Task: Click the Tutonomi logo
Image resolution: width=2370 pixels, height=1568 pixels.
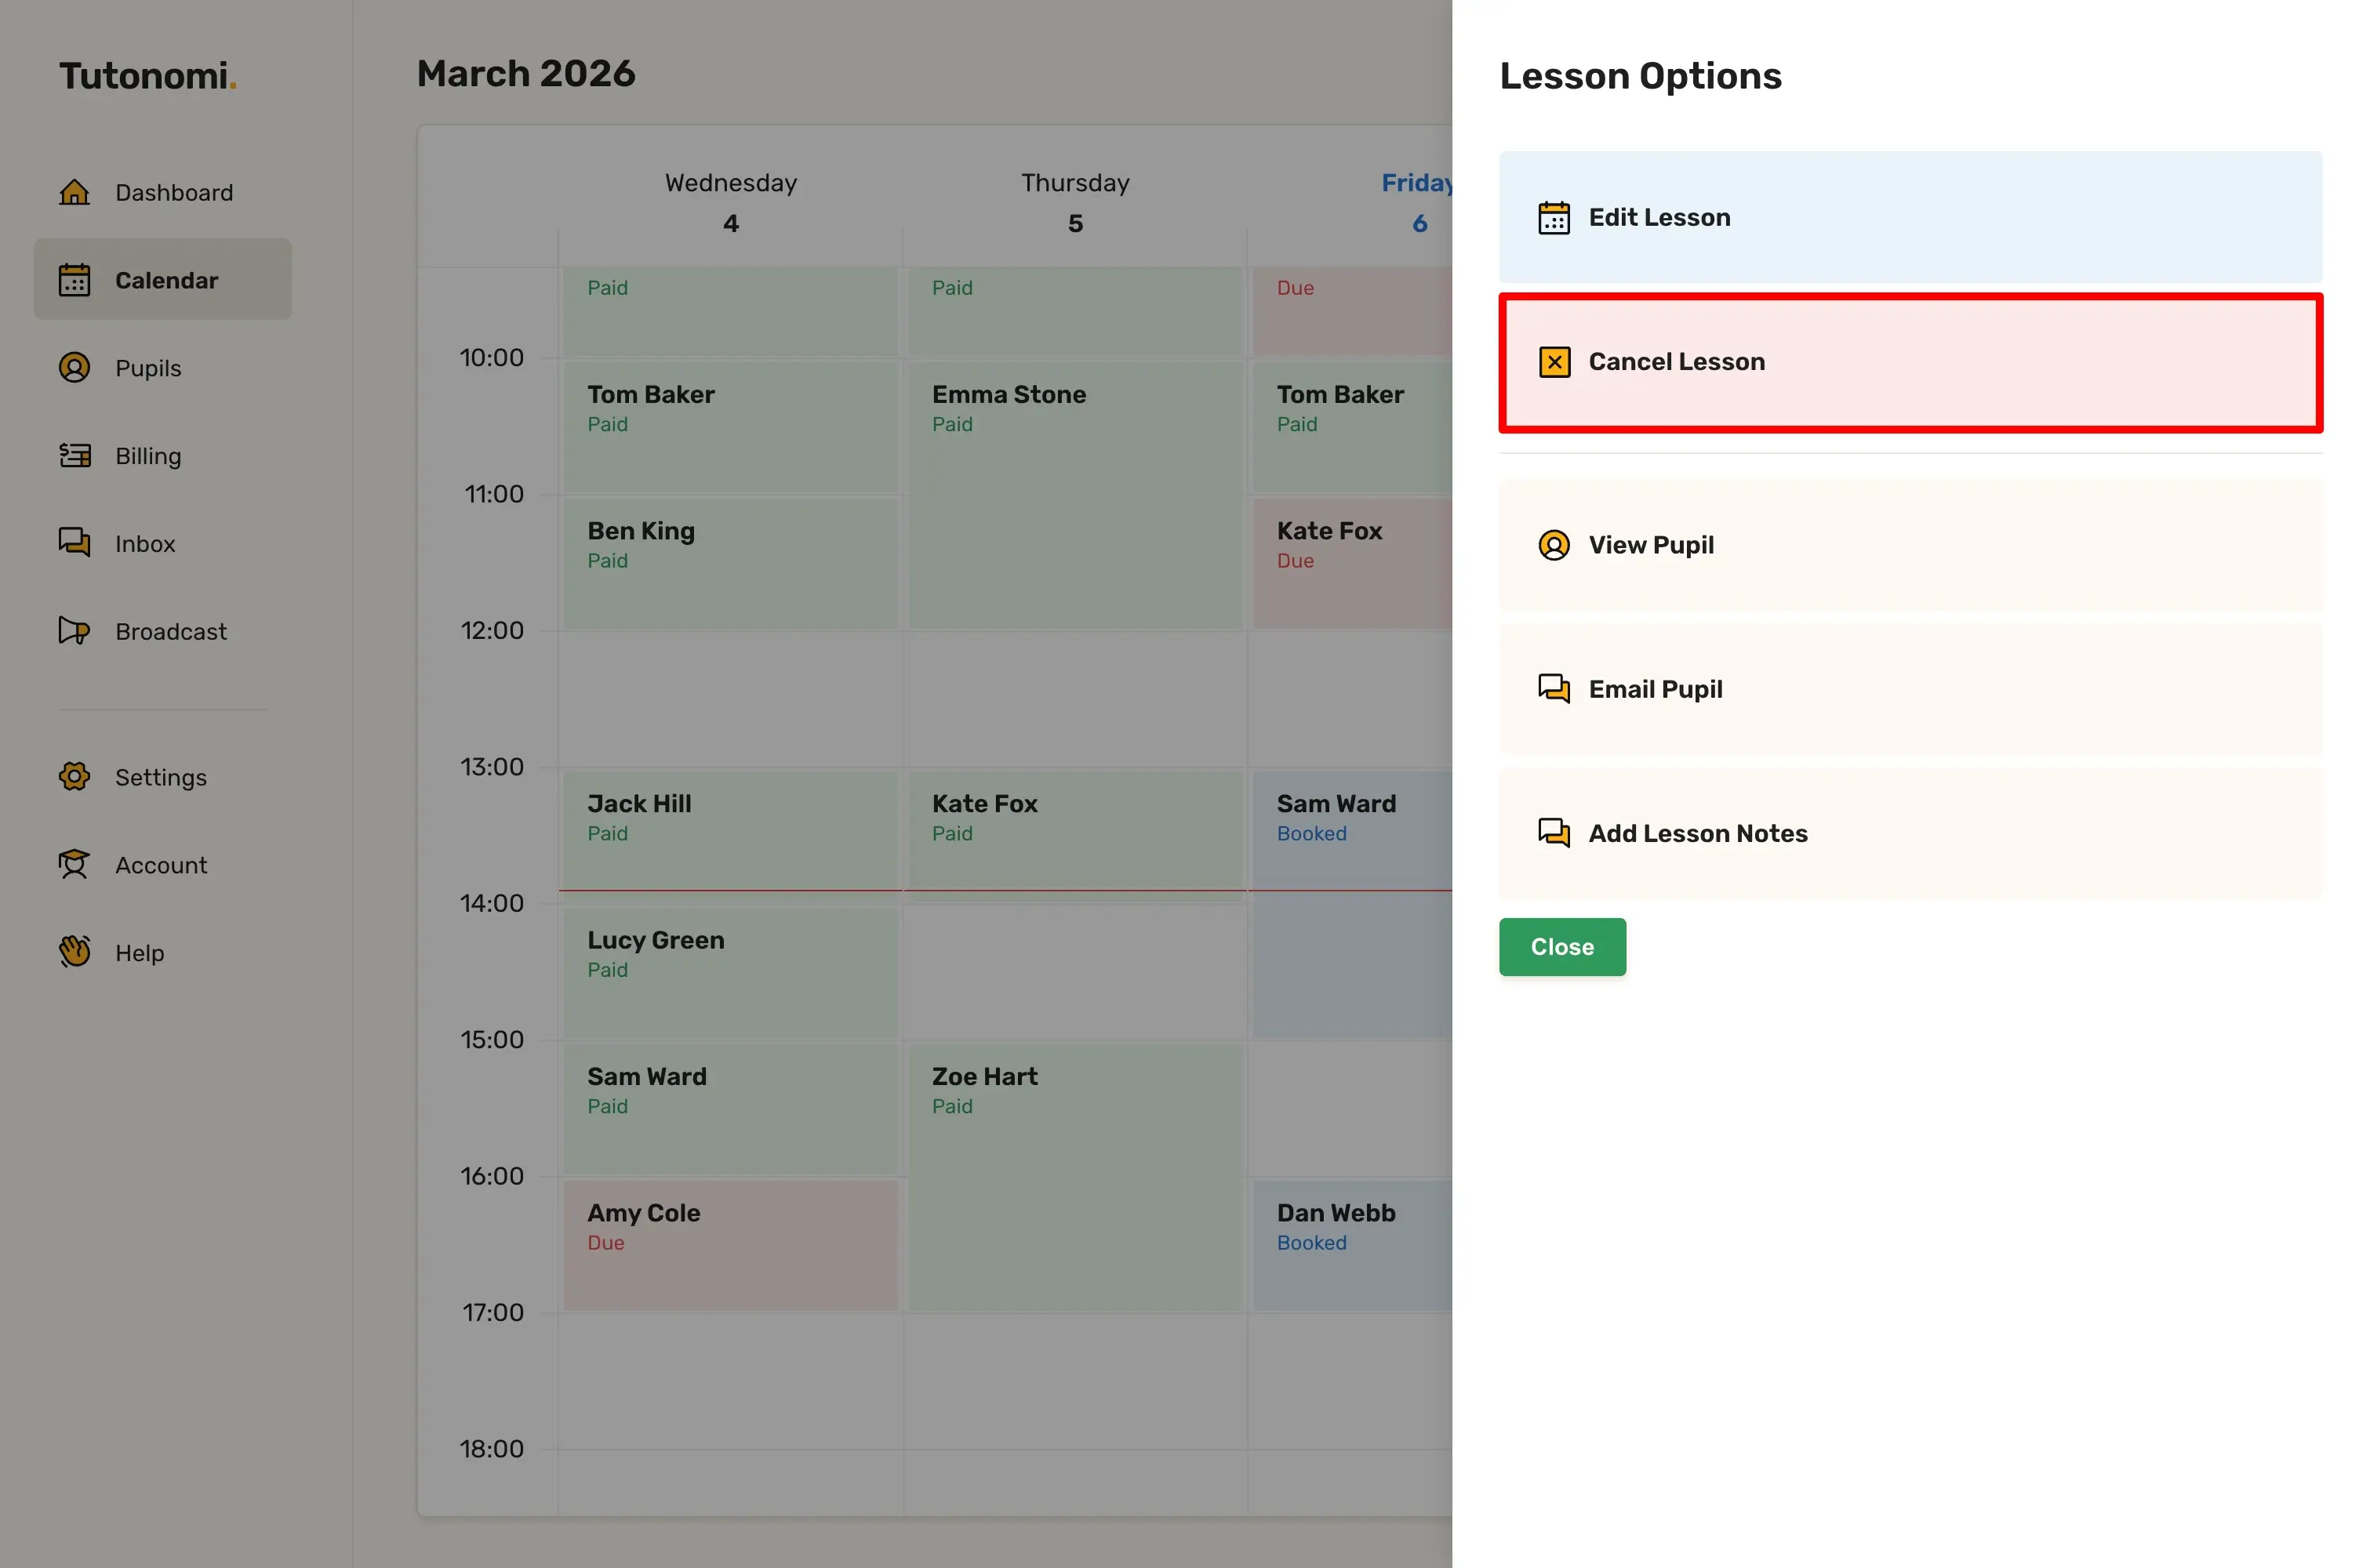Action: (147, 76)
